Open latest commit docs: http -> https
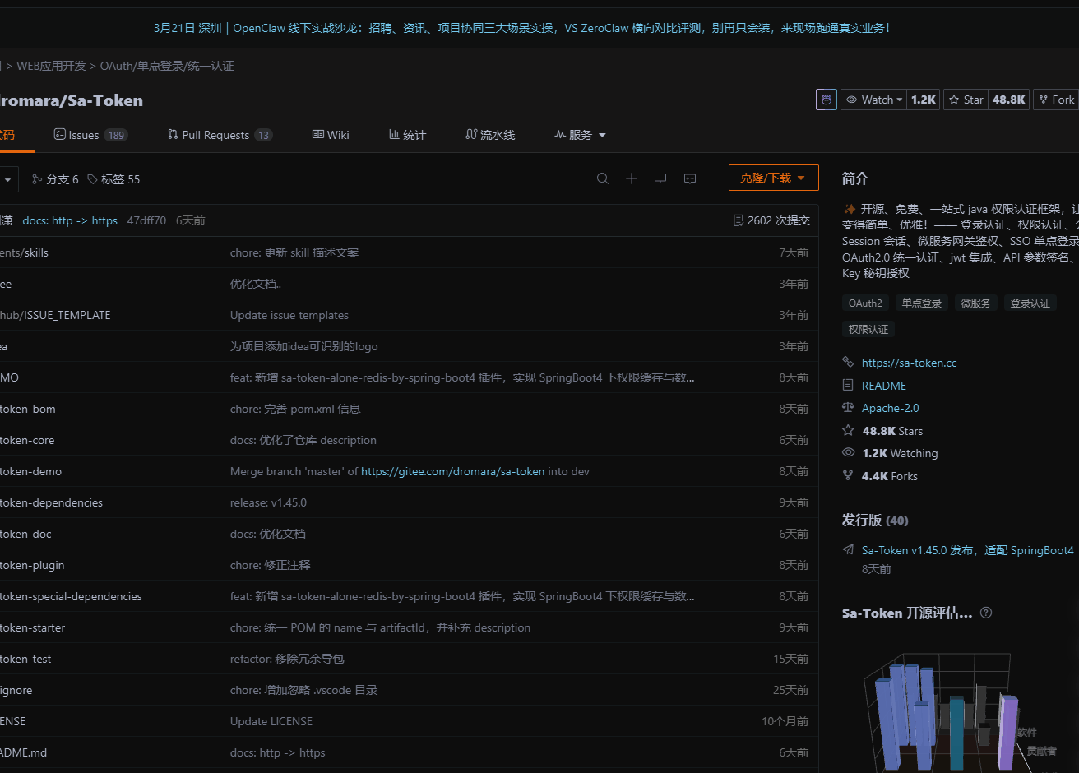Image resolution: width=1079 pixels, height=773 pixels. 70,220
